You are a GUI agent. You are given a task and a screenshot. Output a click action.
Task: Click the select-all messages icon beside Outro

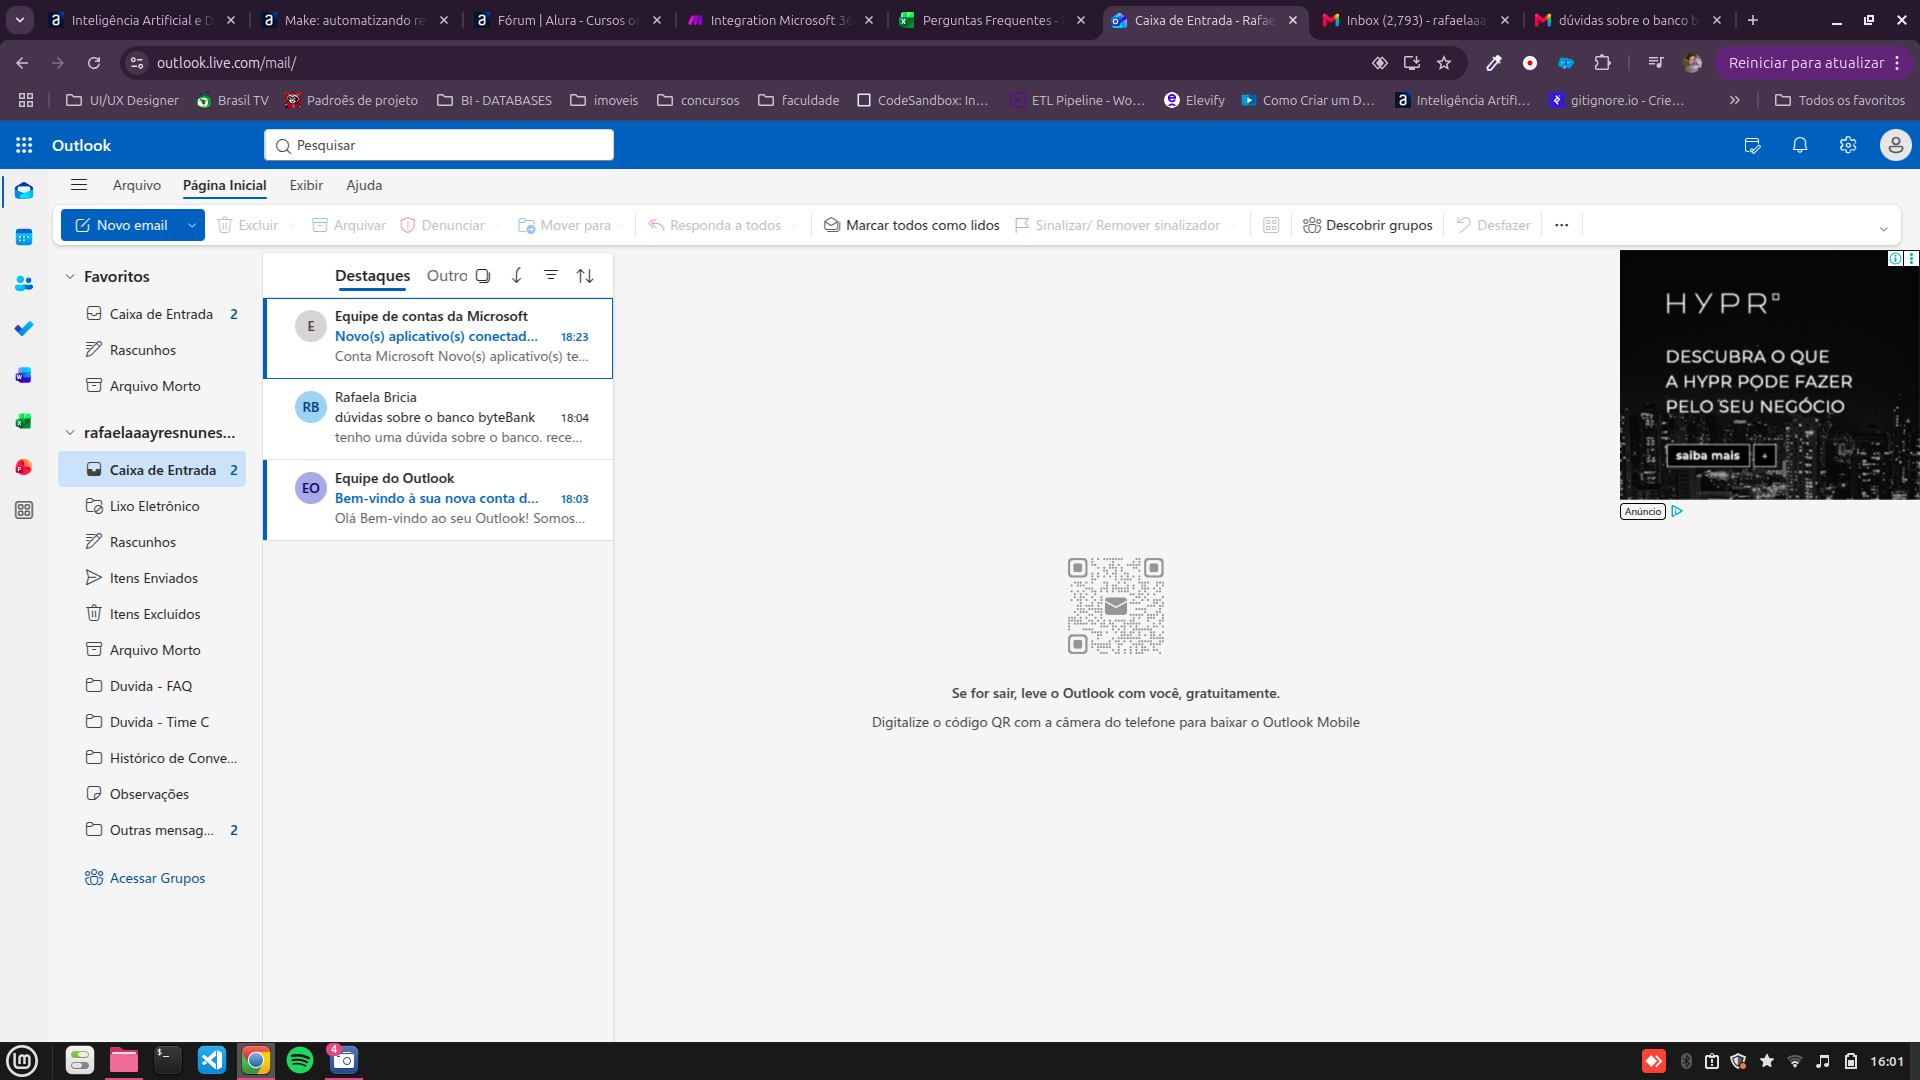[483, 276]
